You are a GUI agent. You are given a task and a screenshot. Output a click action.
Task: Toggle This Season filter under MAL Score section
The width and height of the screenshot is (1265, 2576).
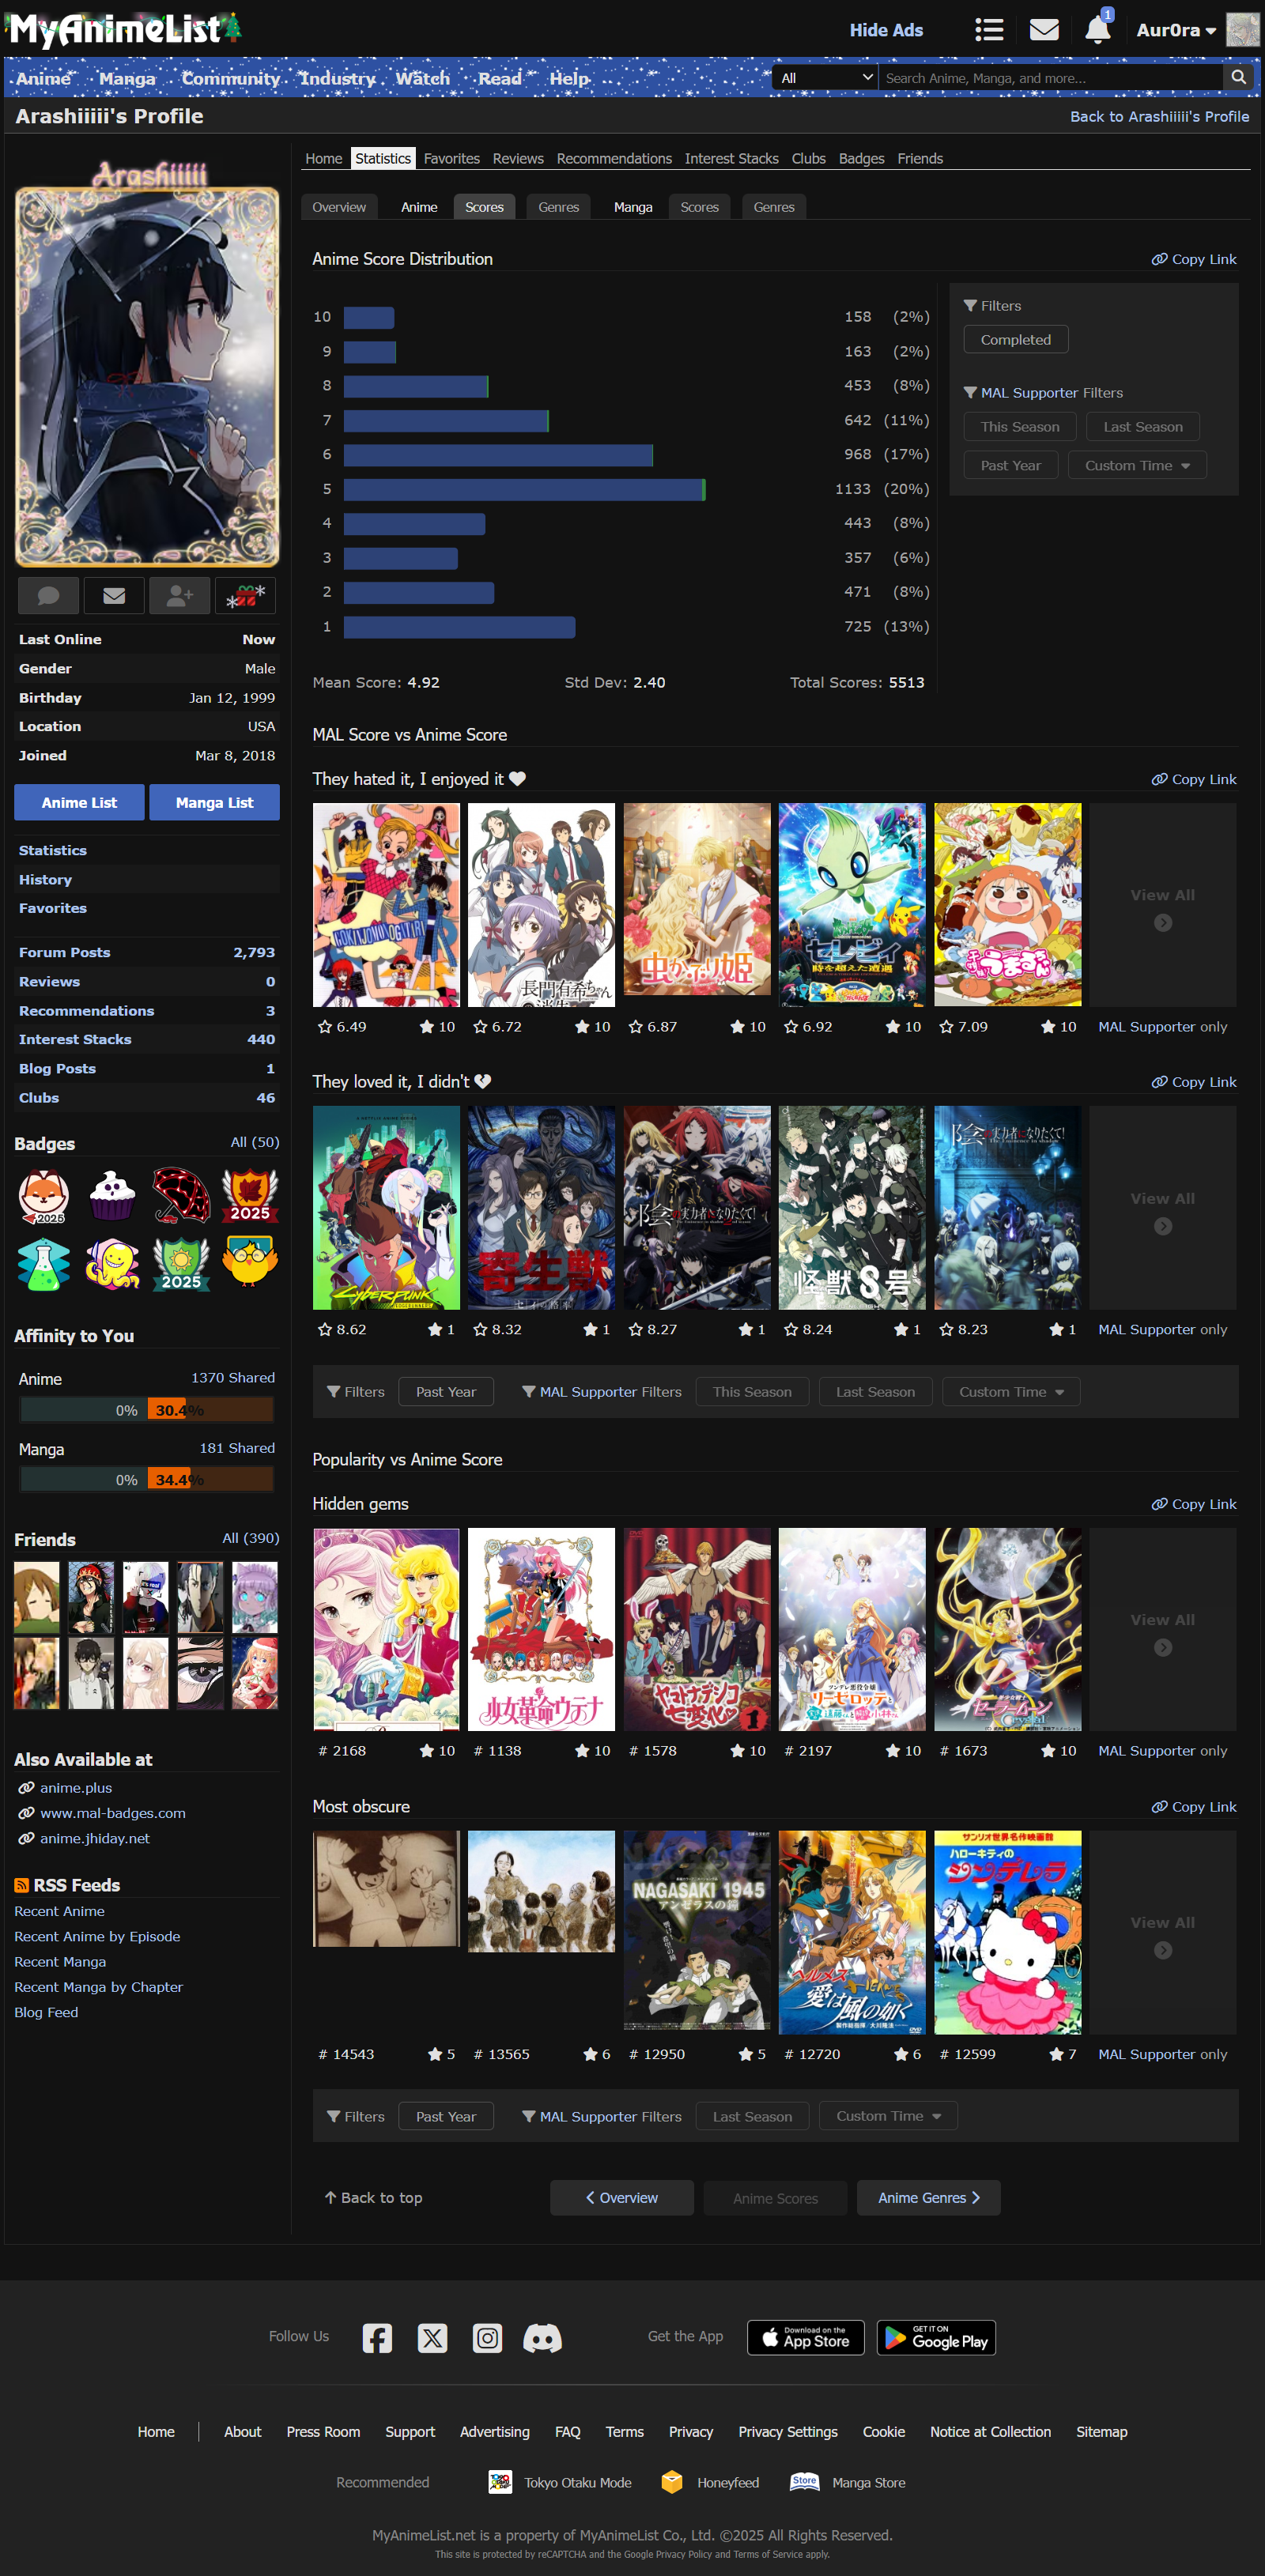tap(752, 1391)
